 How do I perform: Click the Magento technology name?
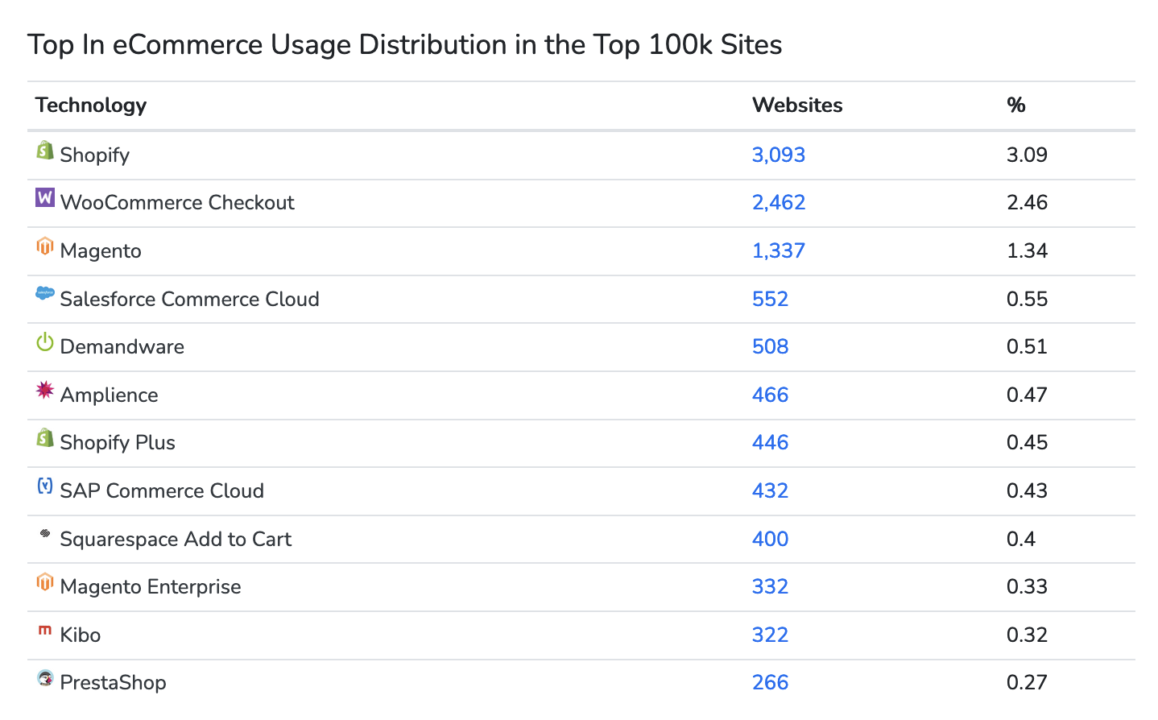click(100, 252)
